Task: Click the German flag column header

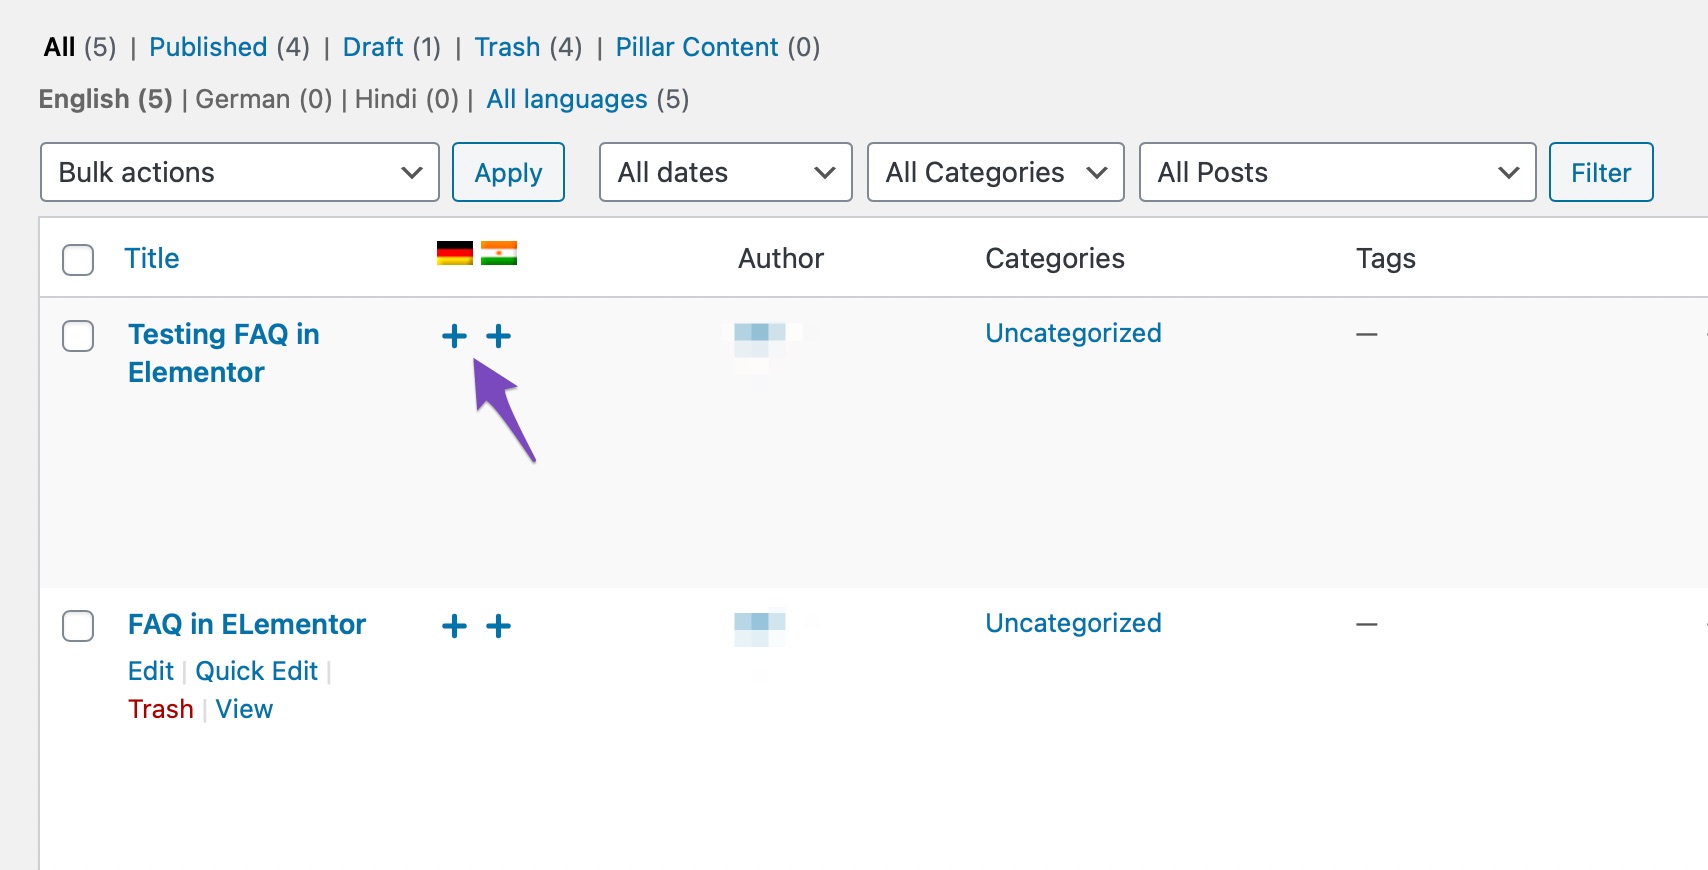Action: pyautogui.click(x=455, y=253)
